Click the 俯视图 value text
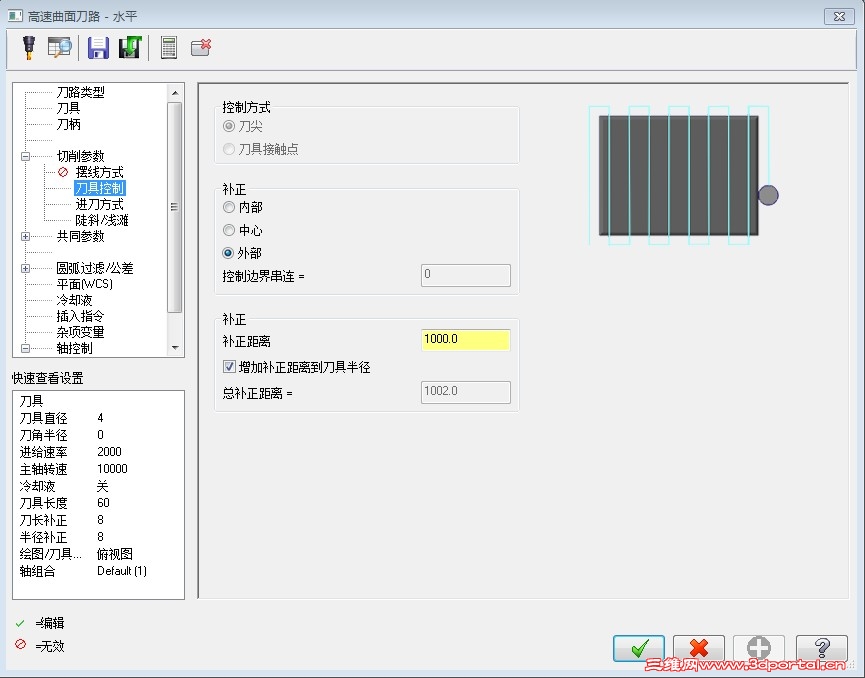The width and height of the screenshot is (865, 678). click(115, 554)
